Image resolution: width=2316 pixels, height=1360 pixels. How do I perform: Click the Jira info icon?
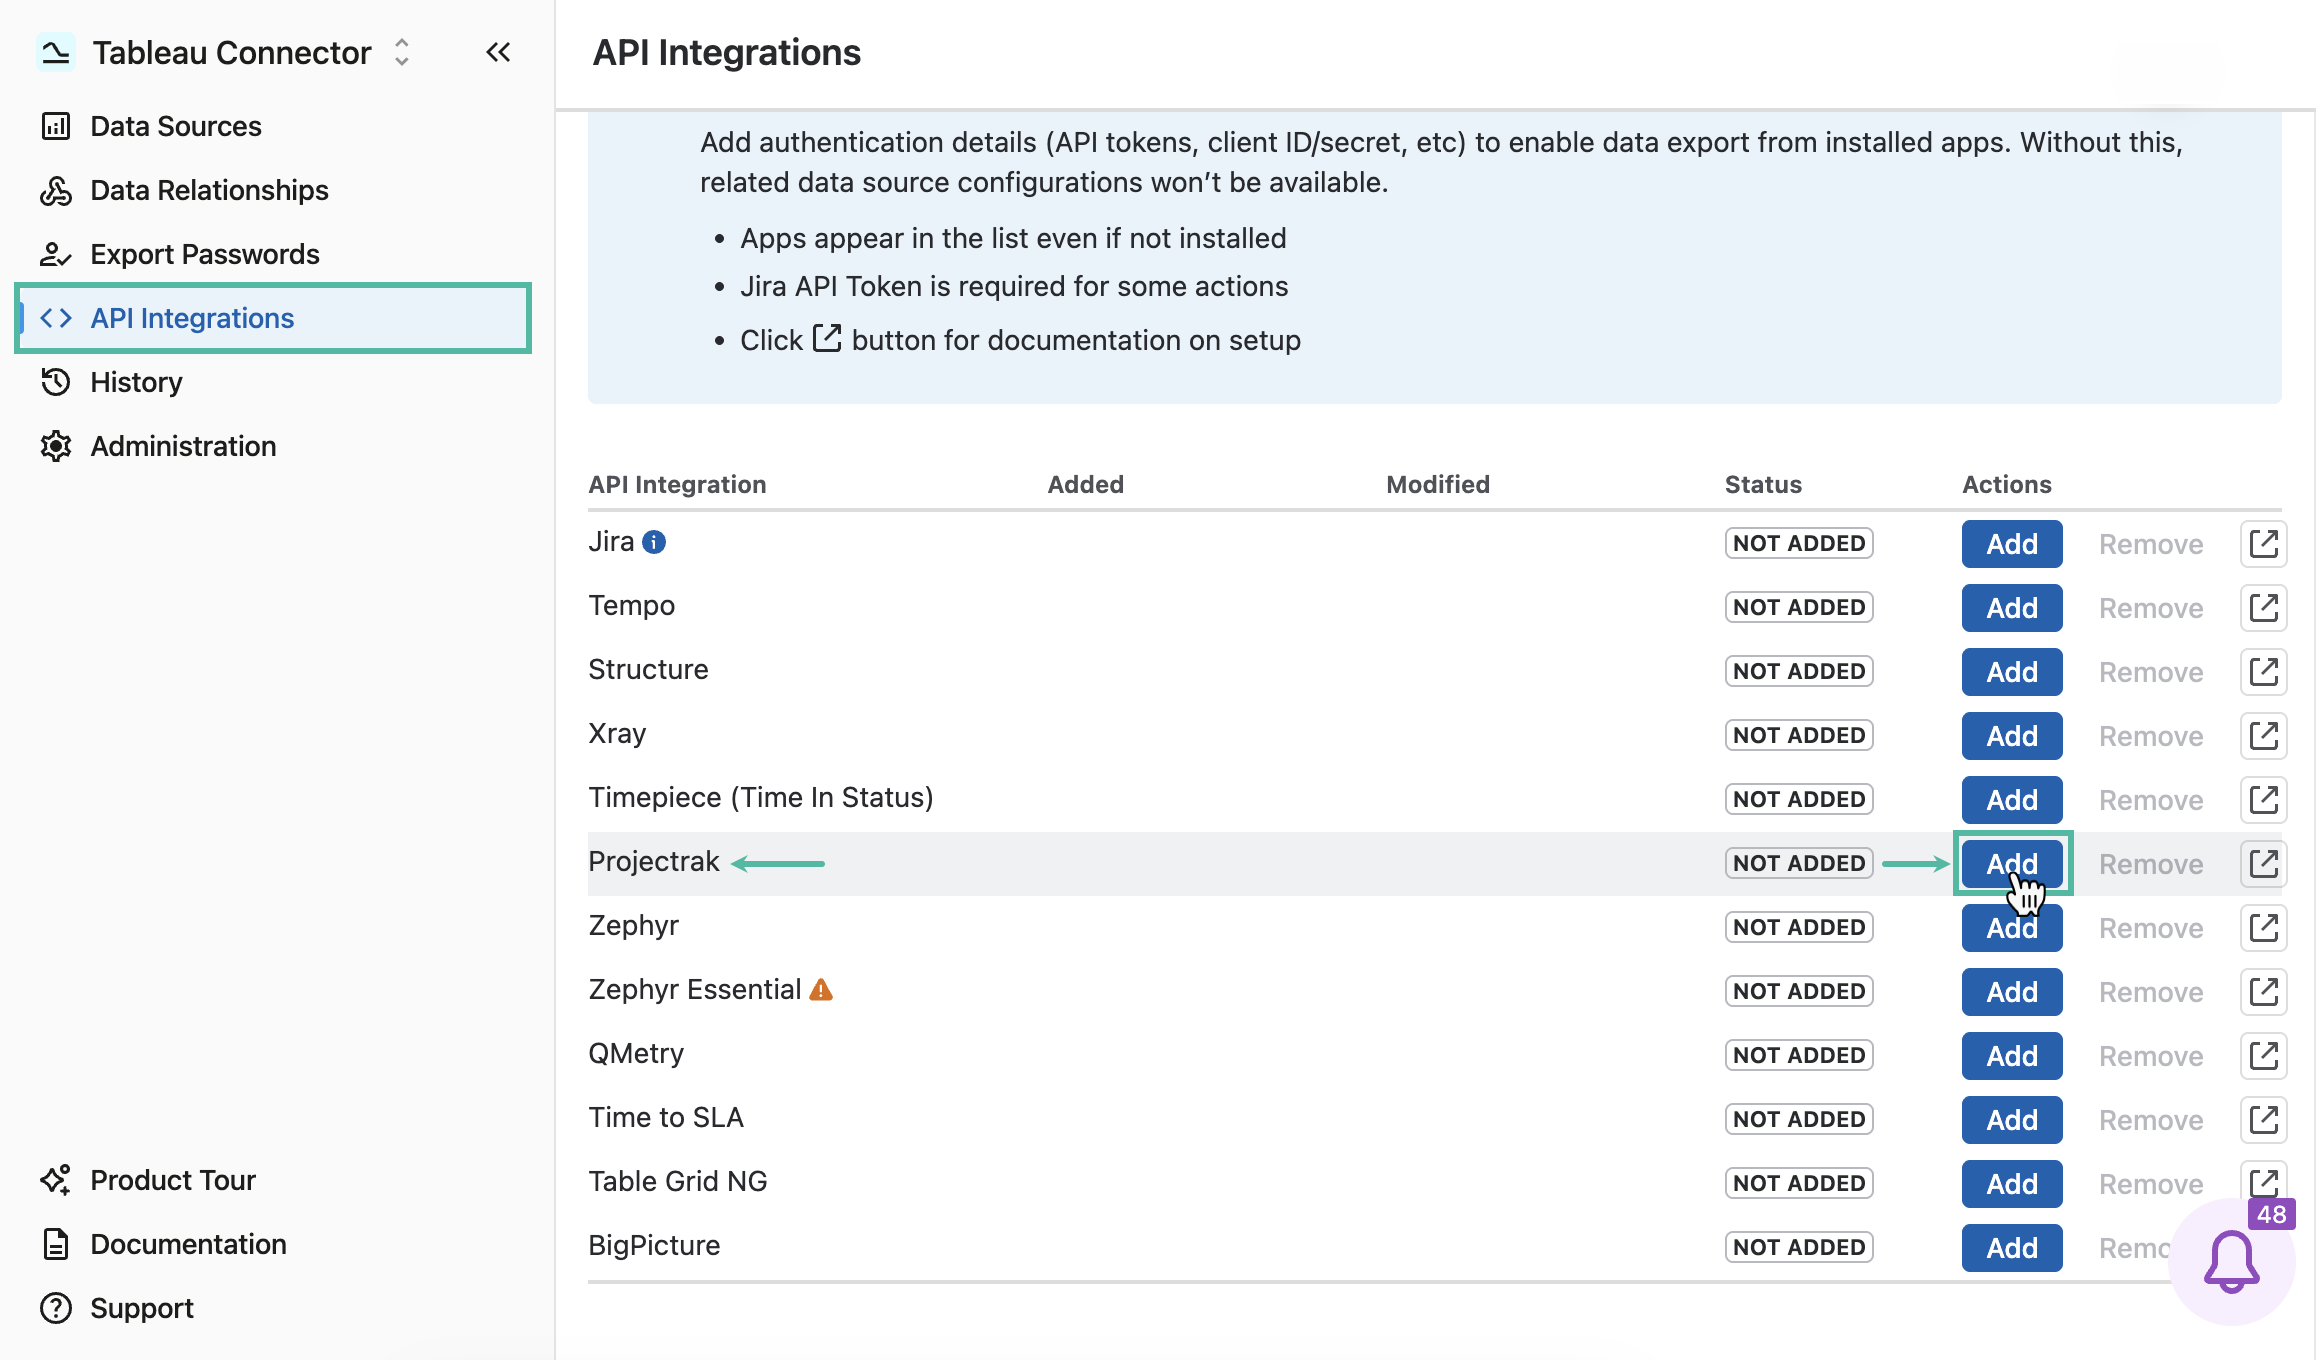coord(654,542)
